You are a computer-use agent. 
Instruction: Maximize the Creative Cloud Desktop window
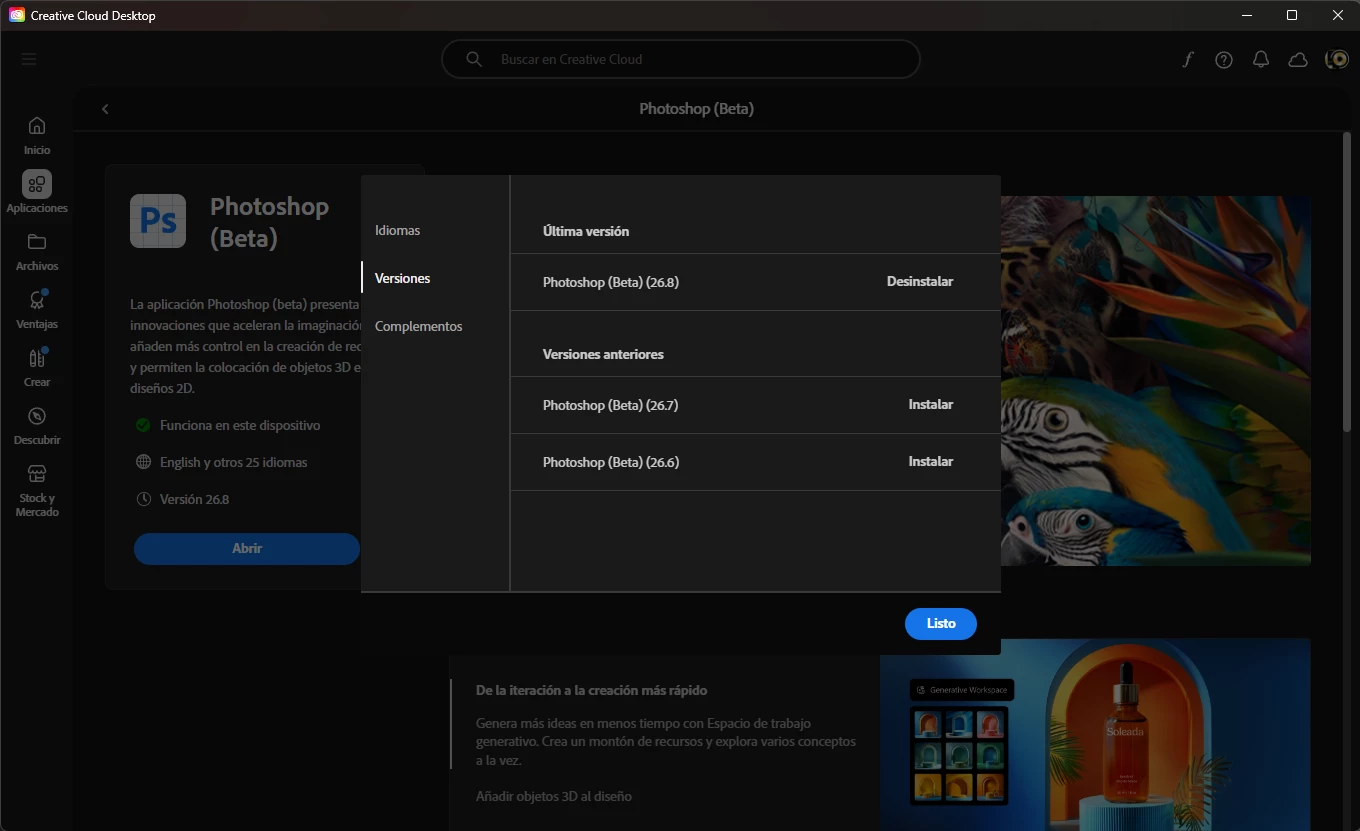tap(1292, 15)
